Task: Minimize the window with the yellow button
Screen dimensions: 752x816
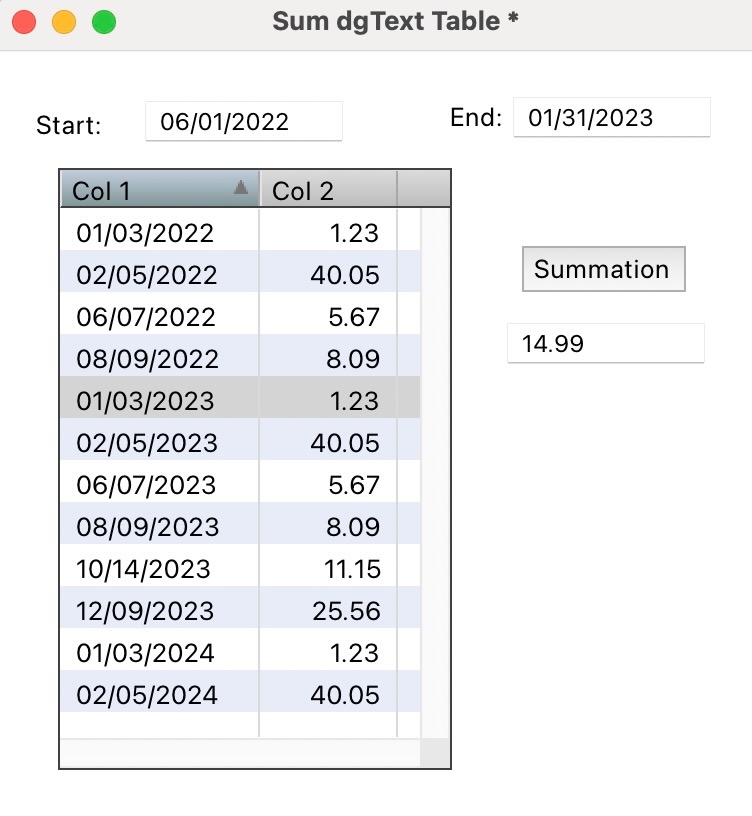Action: [x=63, y=22]
